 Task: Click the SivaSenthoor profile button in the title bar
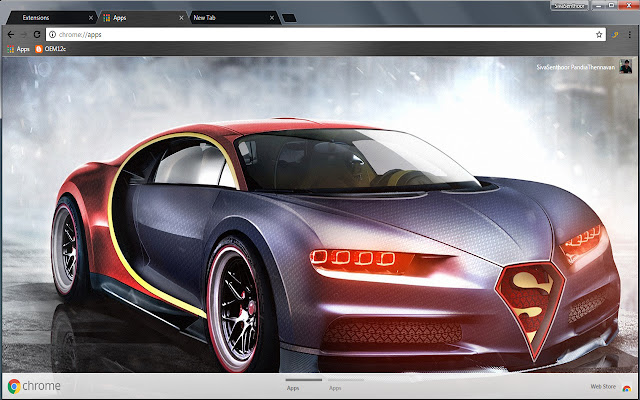point(569,6)
